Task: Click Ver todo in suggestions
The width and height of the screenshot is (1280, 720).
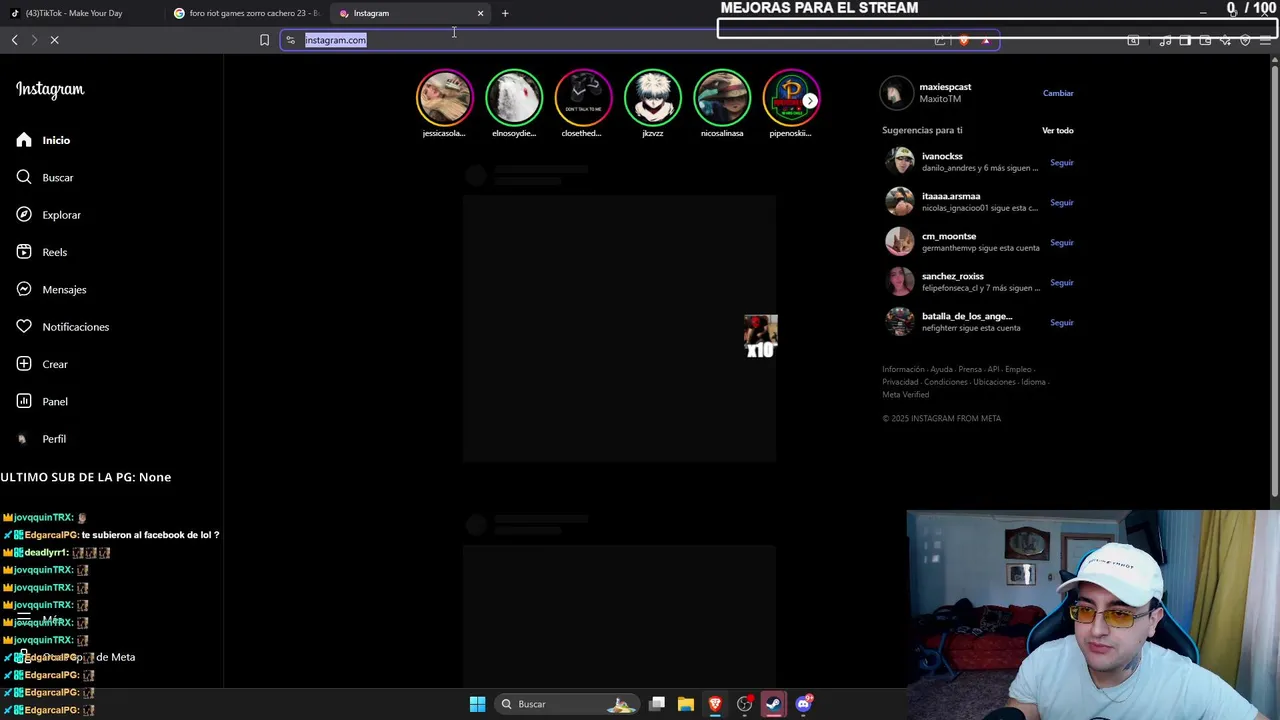Action: 1057,130
